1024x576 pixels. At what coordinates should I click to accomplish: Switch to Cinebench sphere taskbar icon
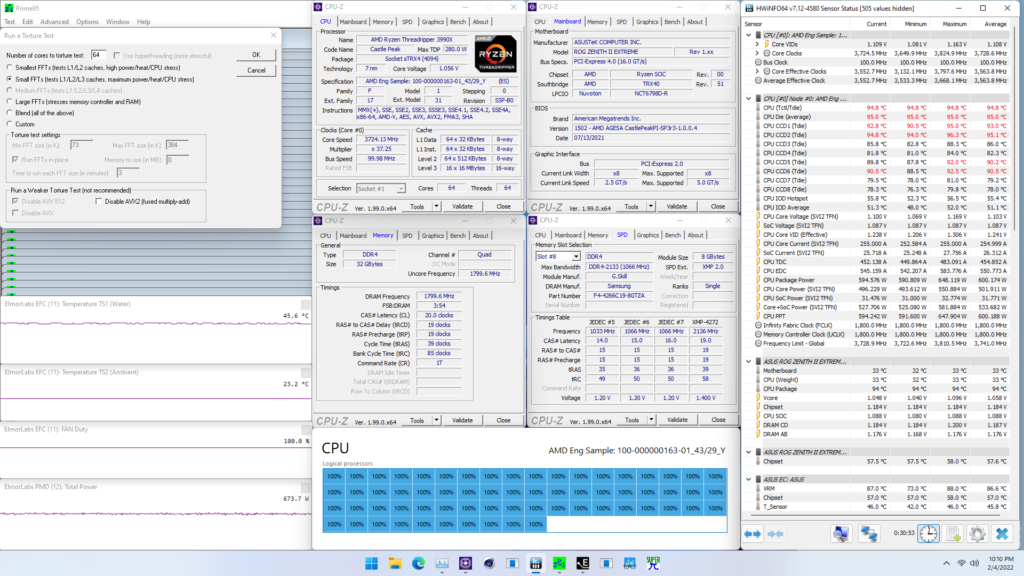coord(489,563)
